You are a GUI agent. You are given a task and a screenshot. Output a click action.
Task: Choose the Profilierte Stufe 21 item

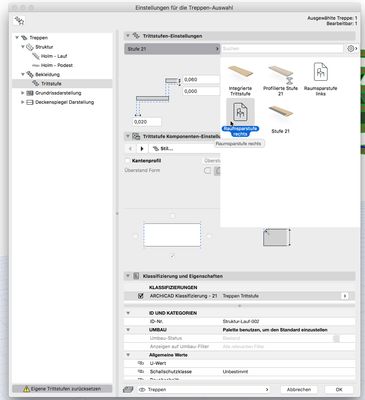(280, 74)
